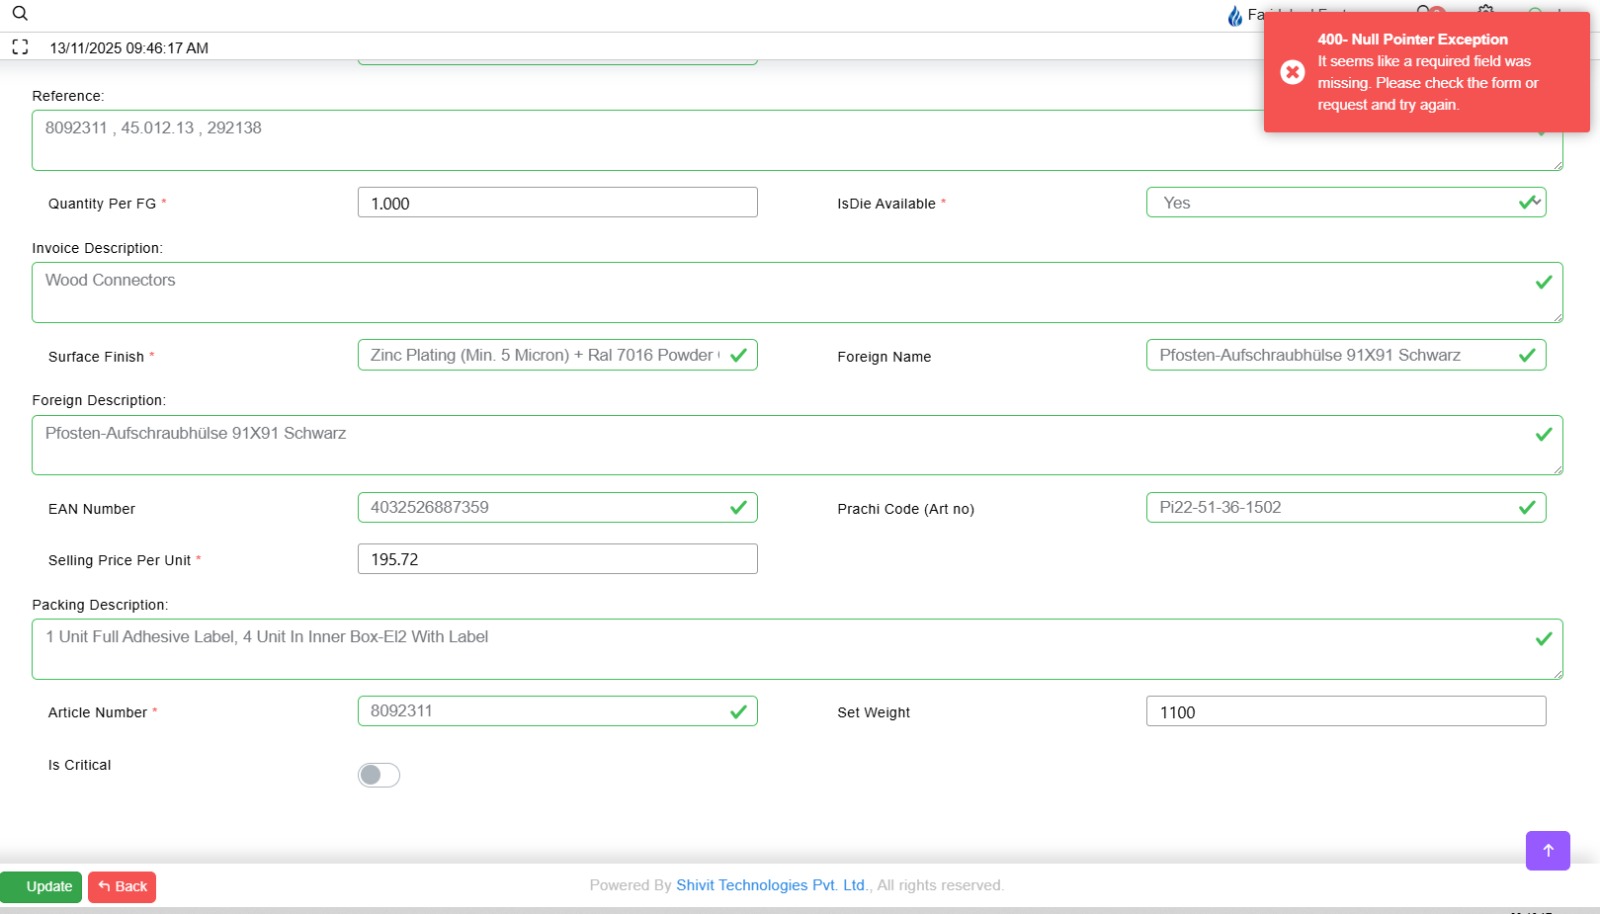Click the red Back button
1600x914 pixels.
(x=122, y=887)
